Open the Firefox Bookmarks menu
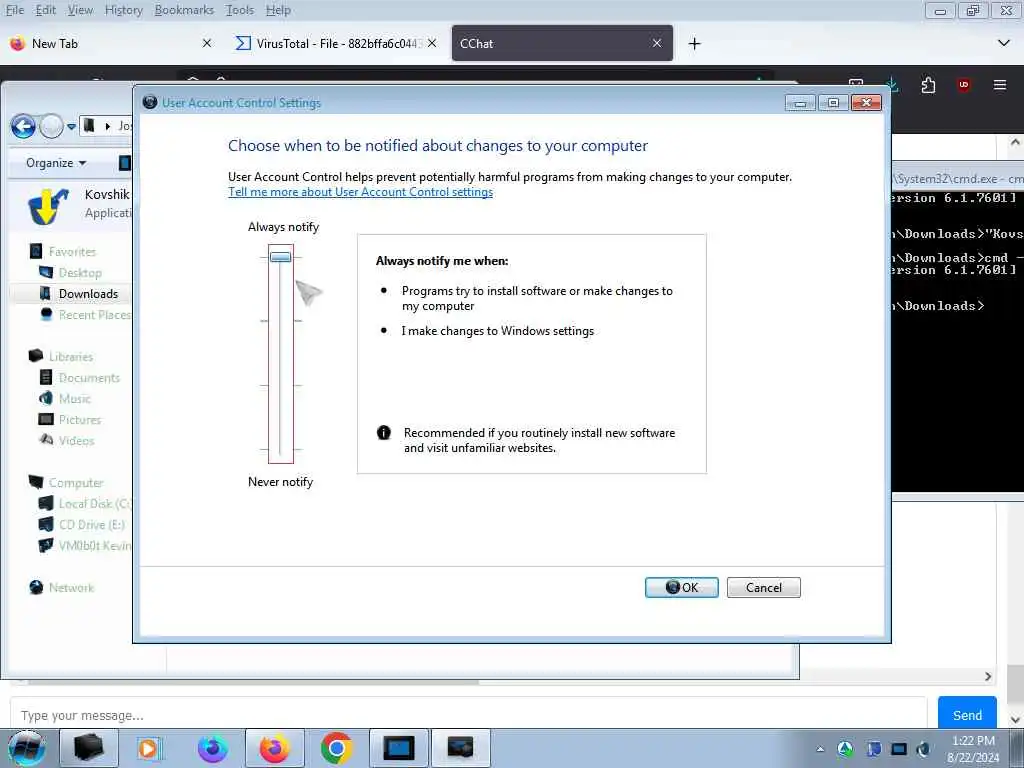 pos(184,10)
